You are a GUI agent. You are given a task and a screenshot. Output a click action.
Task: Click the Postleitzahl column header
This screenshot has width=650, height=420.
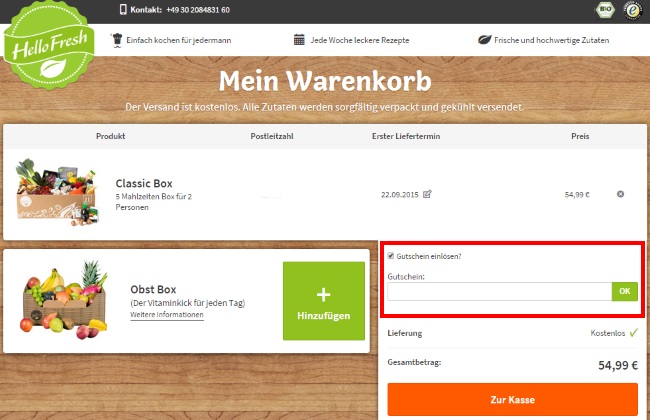click(x=272, y=136)
